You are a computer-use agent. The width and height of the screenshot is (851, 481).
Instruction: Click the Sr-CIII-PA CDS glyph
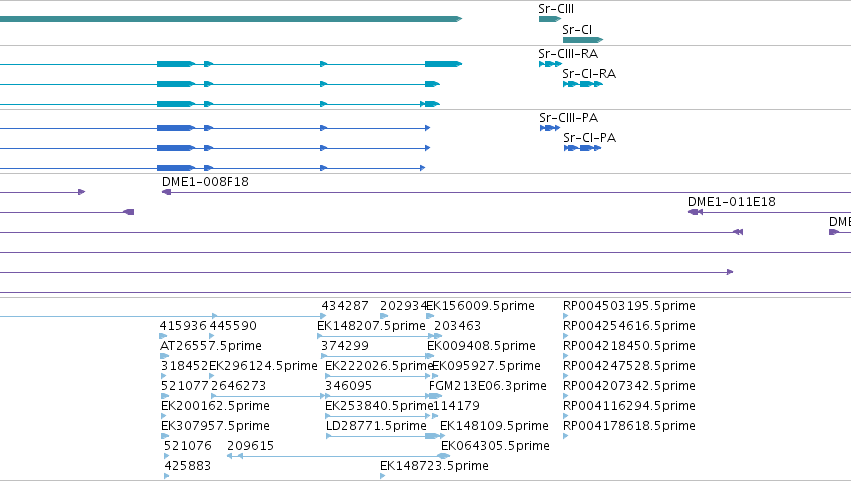550,128
